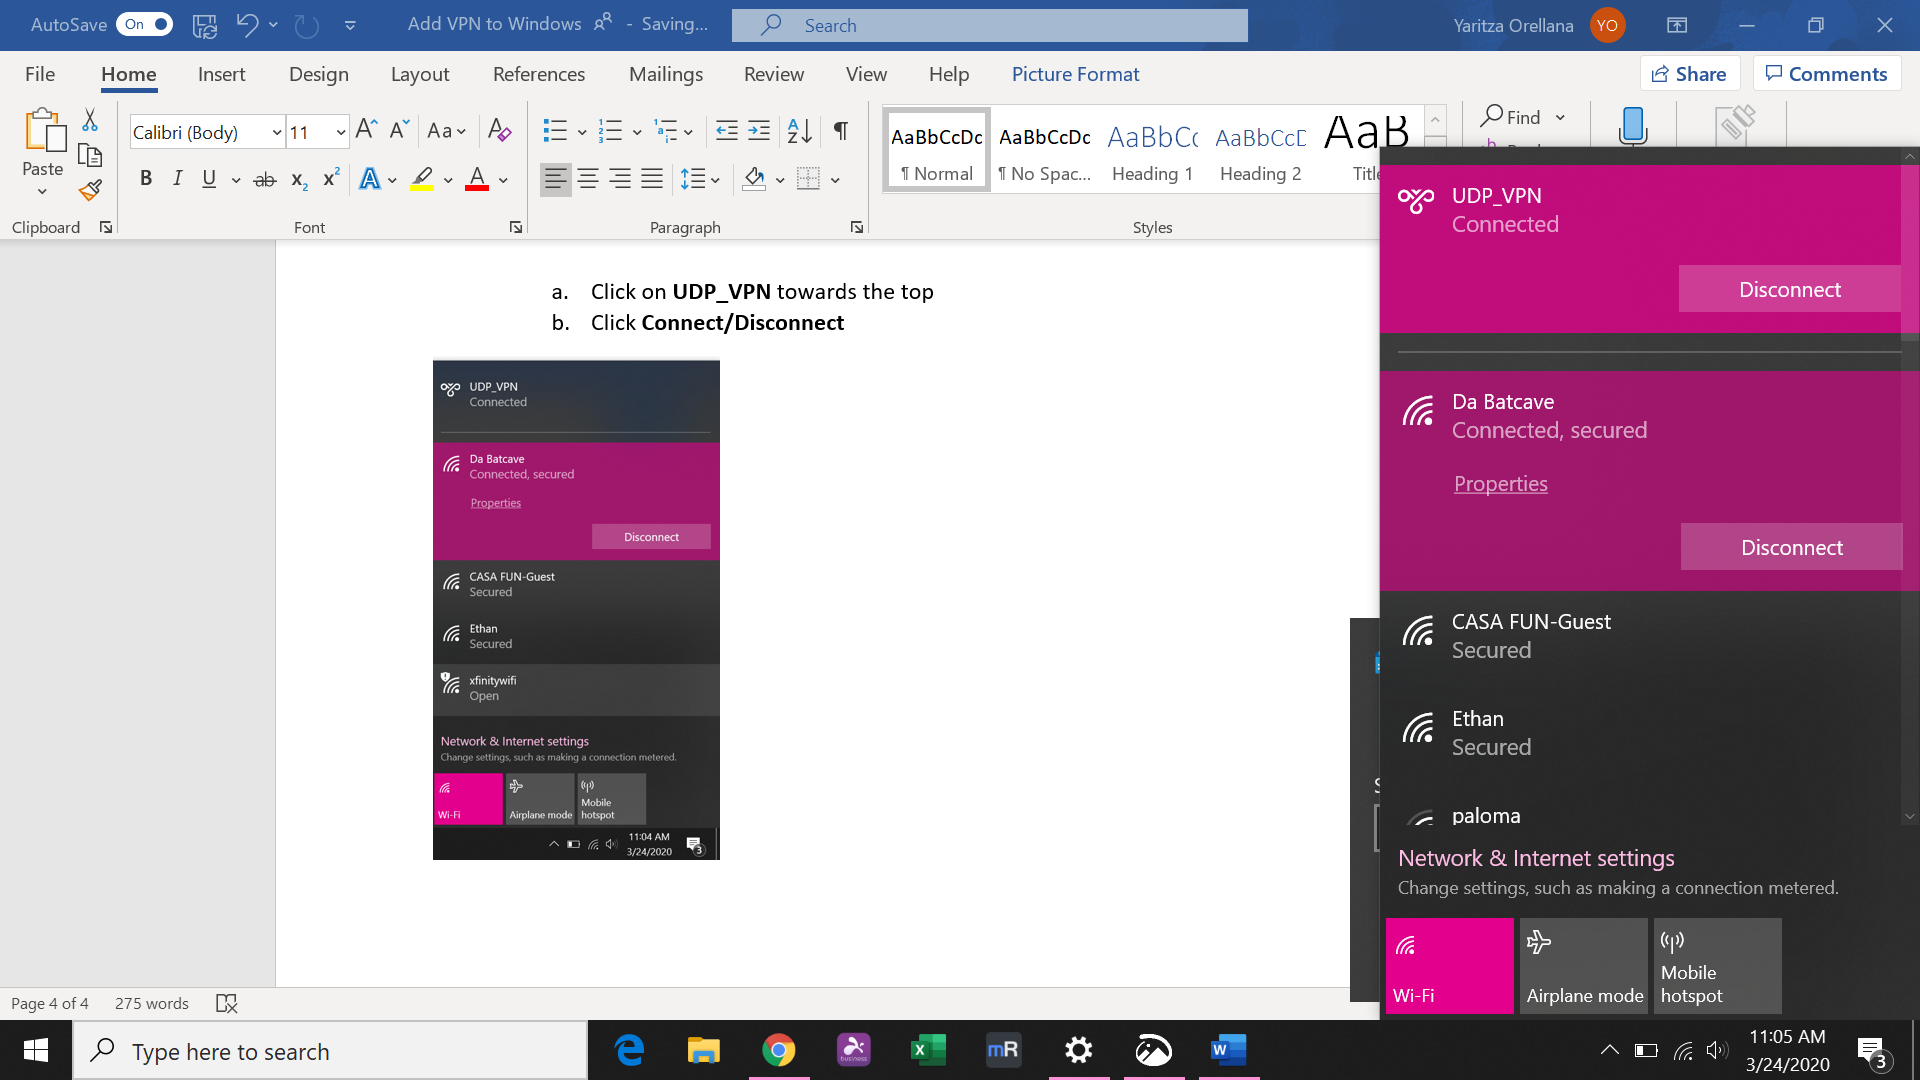
Task: Click the Format Painter icon
Action: [90, 189]
